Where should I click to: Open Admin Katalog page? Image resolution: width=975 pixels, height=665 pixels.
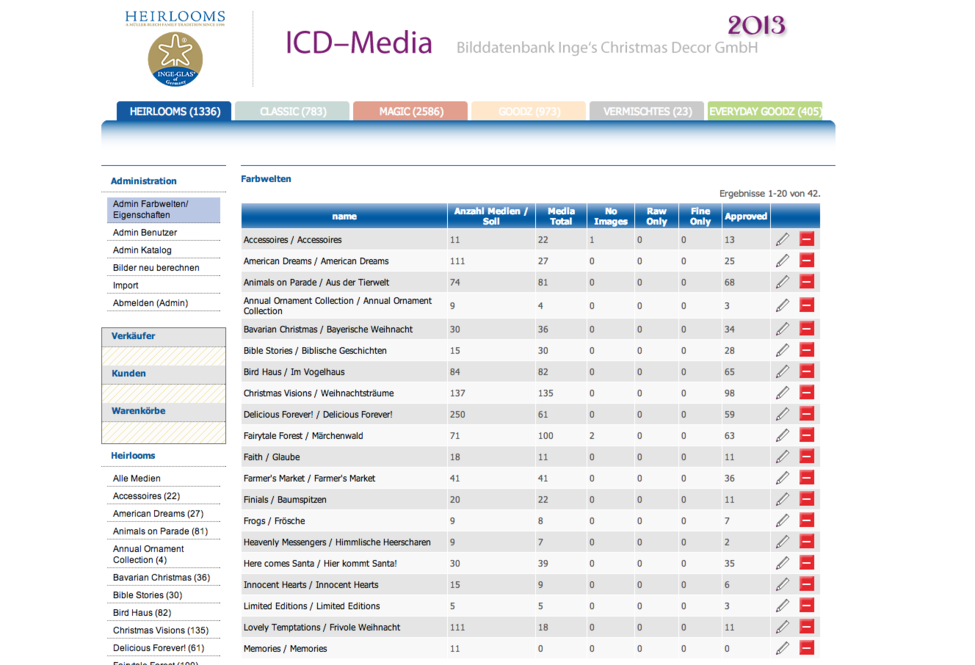click(142, 250)
